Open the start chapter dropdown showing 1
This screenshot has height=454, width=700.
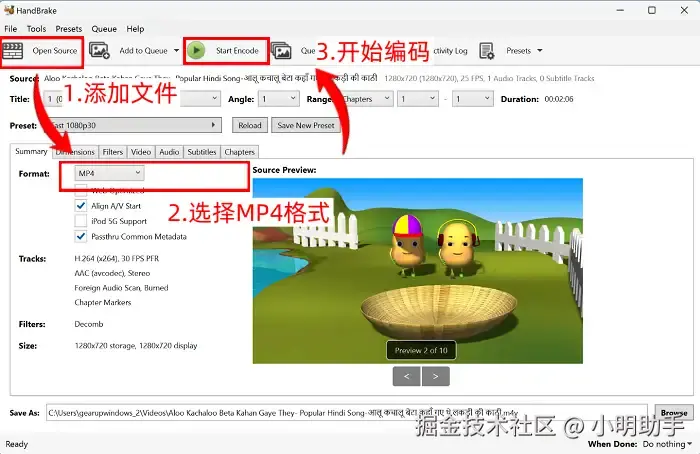(418, 99)
